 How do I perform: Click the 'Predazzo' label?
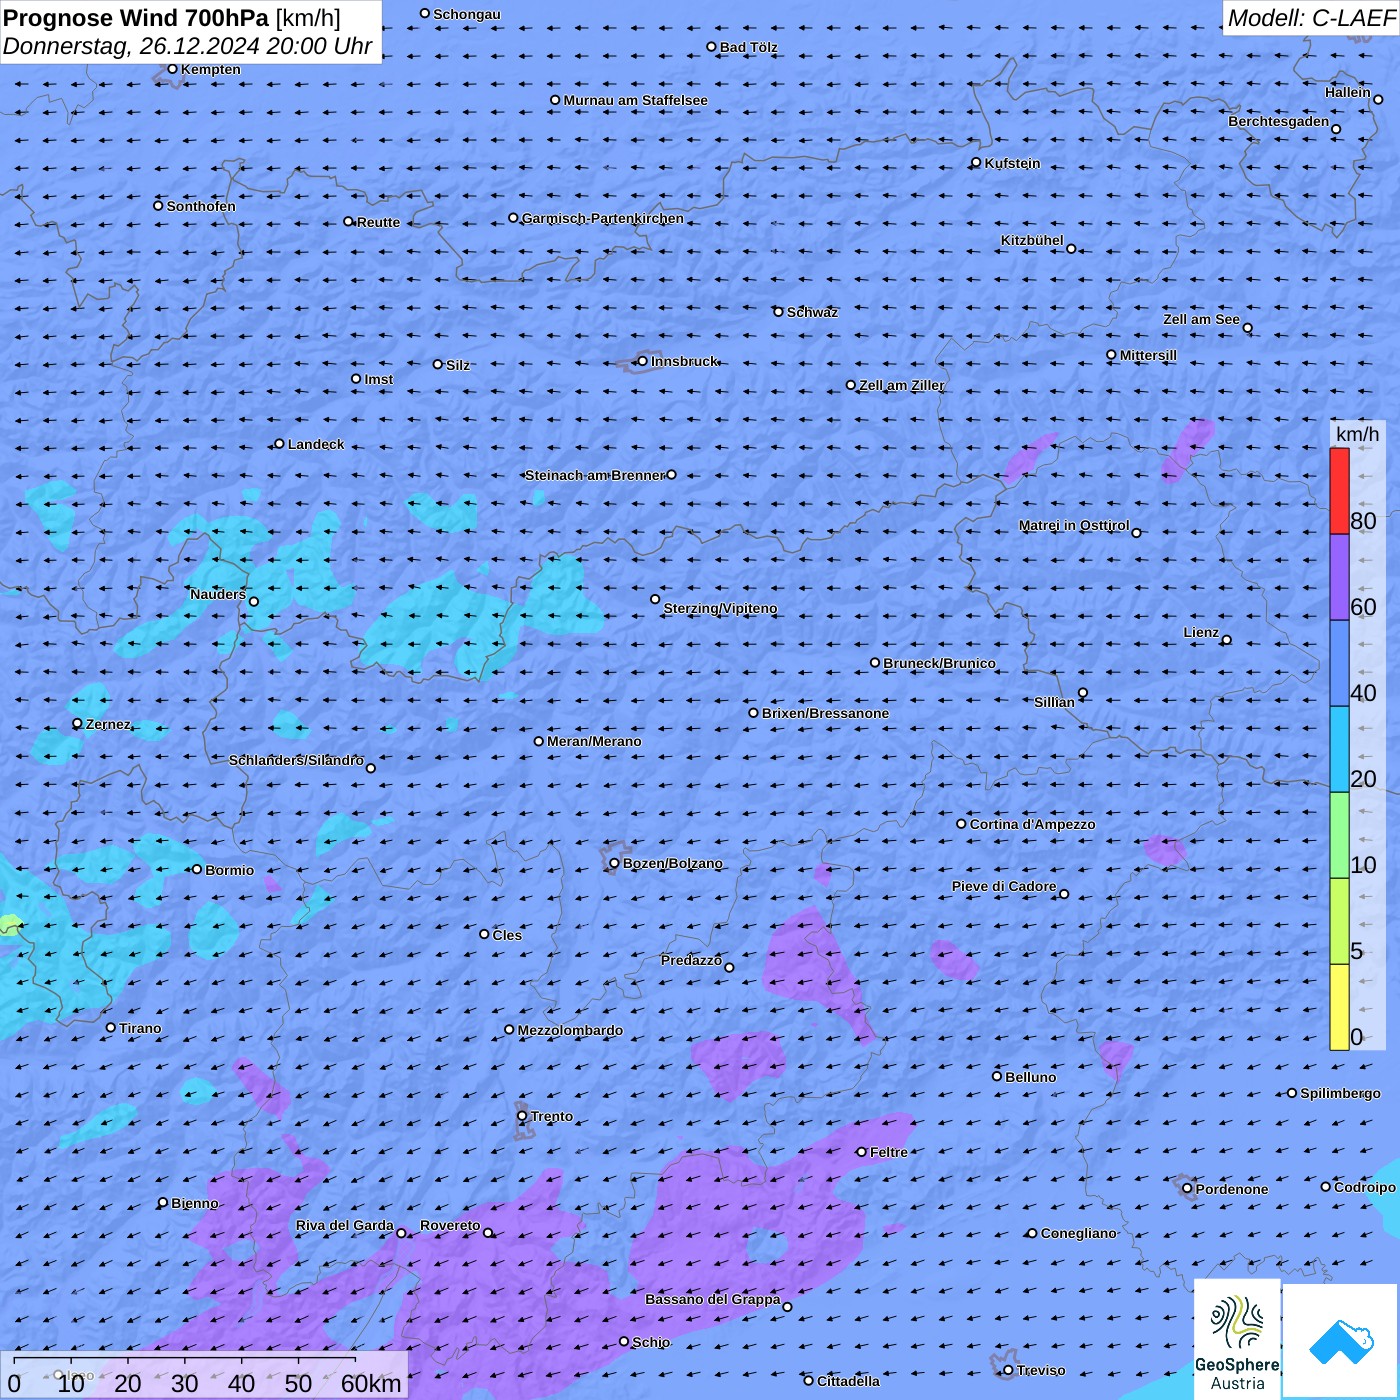[x=691, y=960]
